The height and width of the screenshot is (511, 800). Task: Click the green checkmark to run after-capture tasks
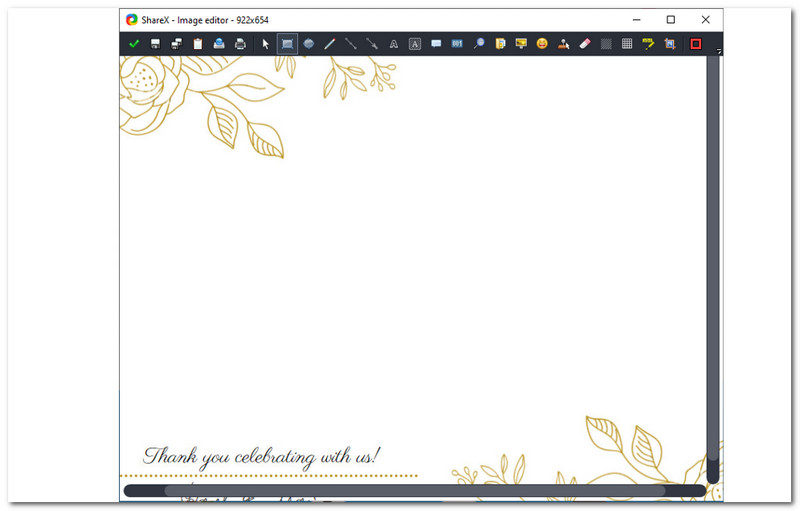pos(134,44)
